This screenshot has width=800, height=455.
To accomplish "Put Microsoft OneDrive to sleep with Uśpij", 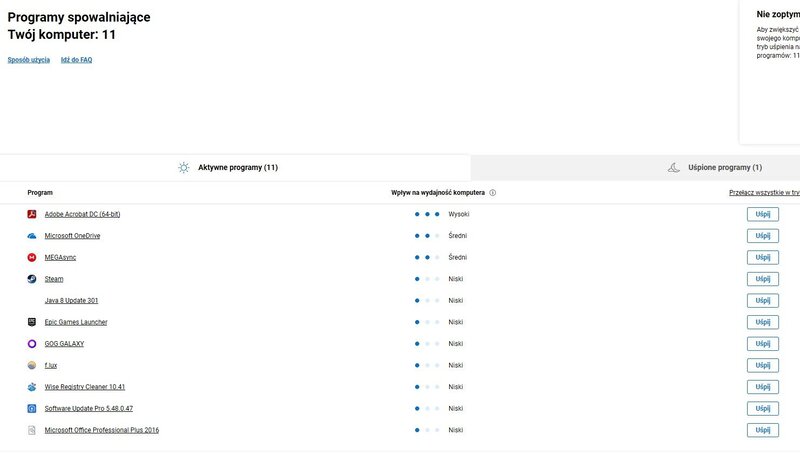I will coord(762,236).
